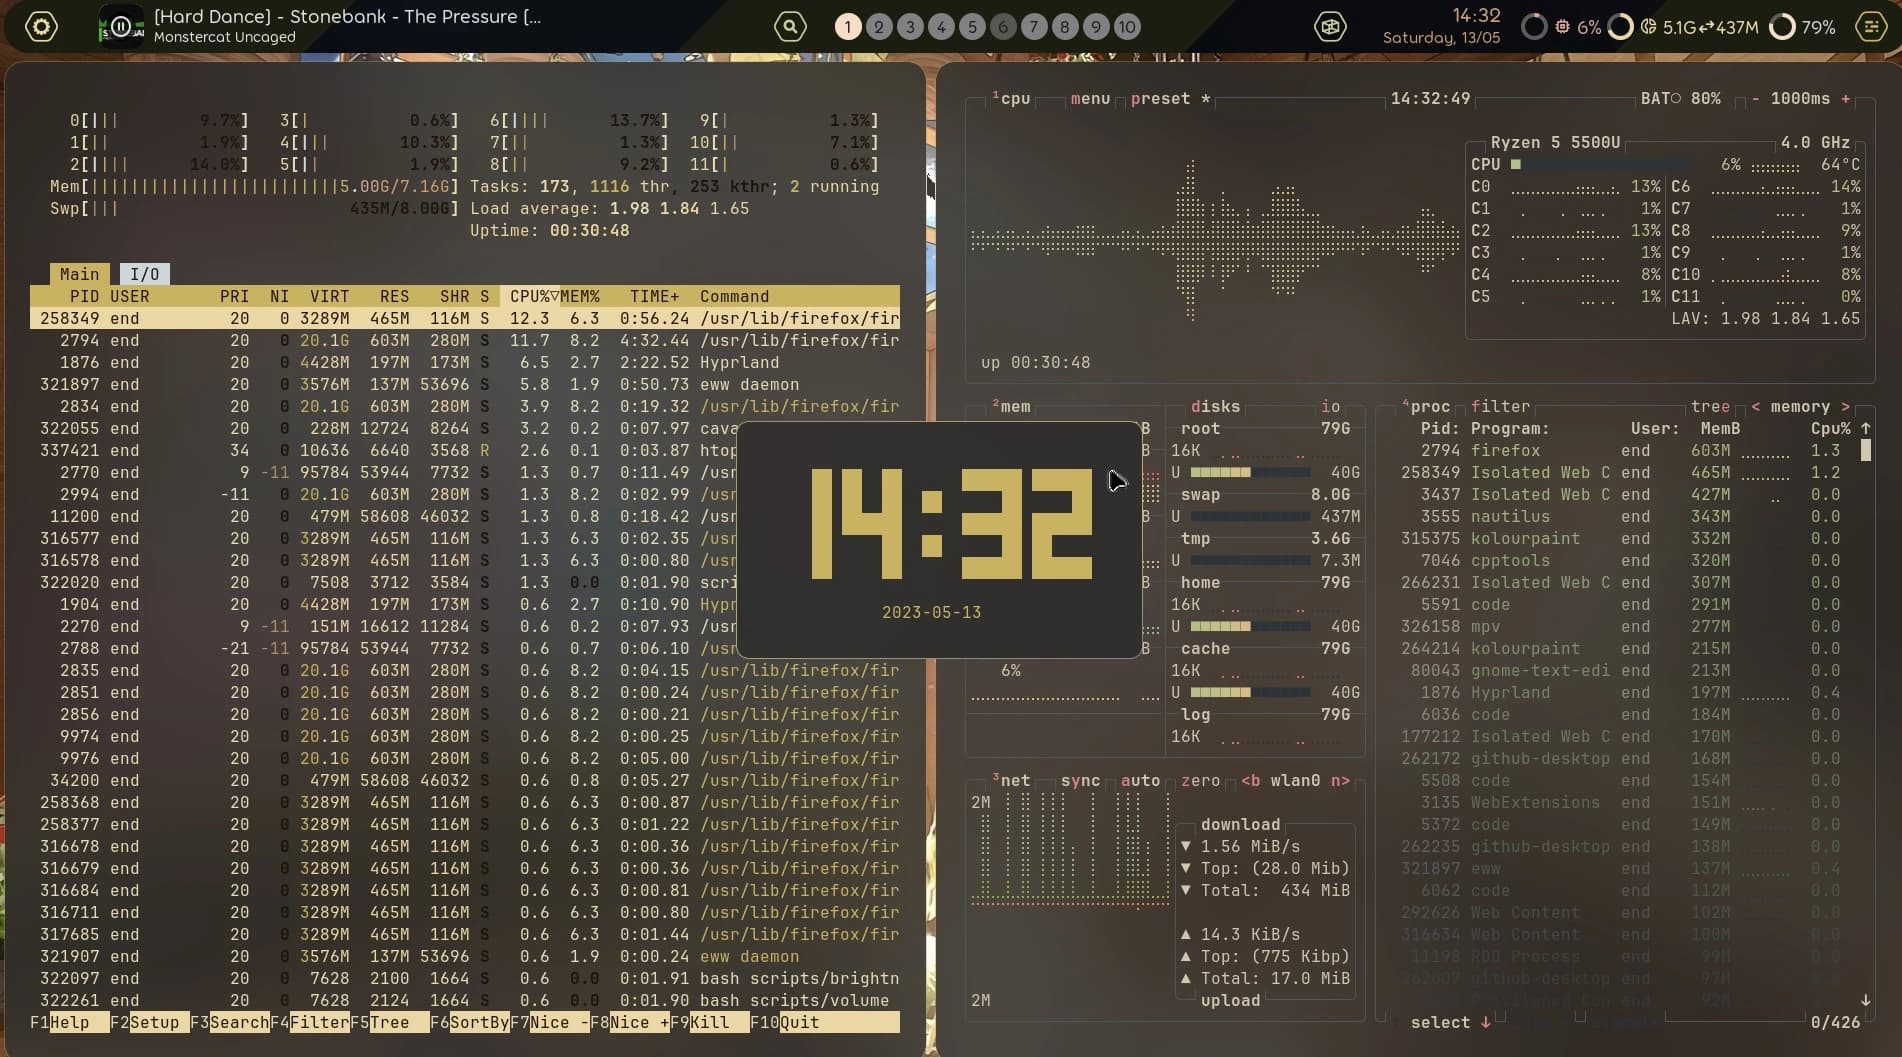The width and height of the screenshot is (1902, 1057).
Task: Open the btop preset selector
Action: coord(1160,98)
